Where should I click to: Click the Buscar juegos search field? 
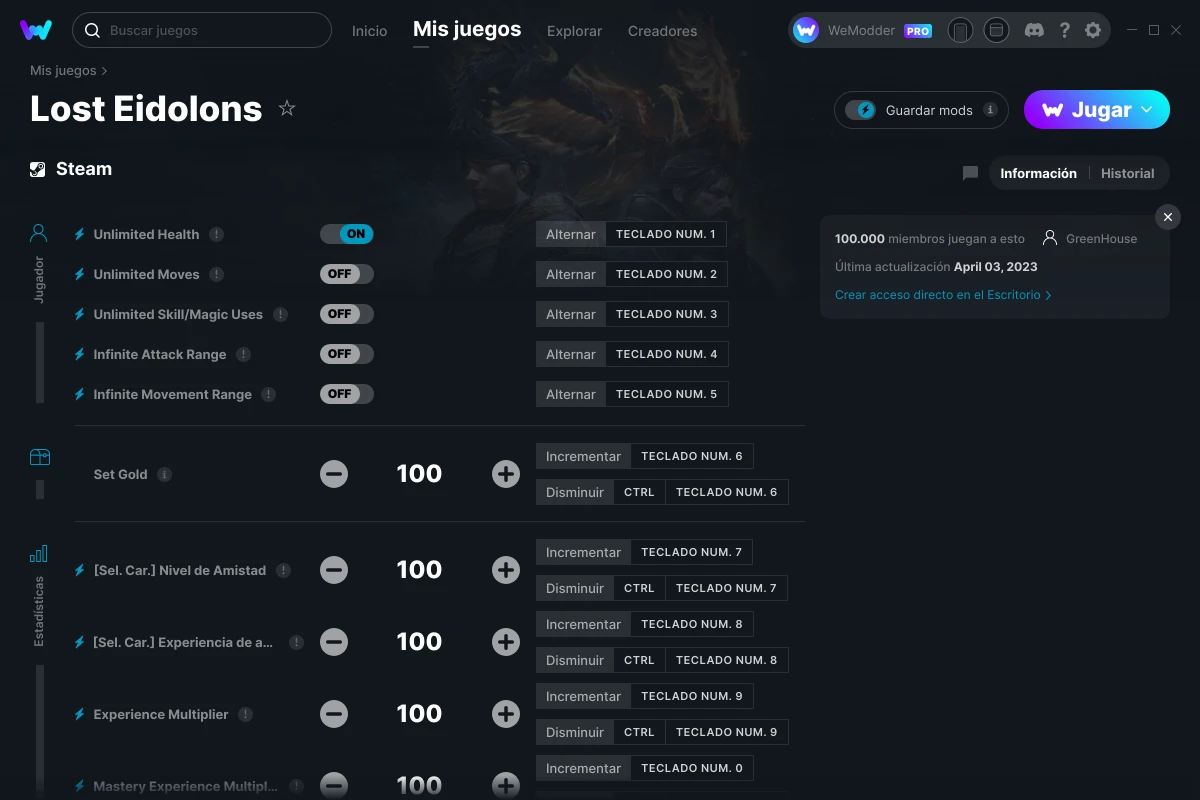click(x=200, y=30)
